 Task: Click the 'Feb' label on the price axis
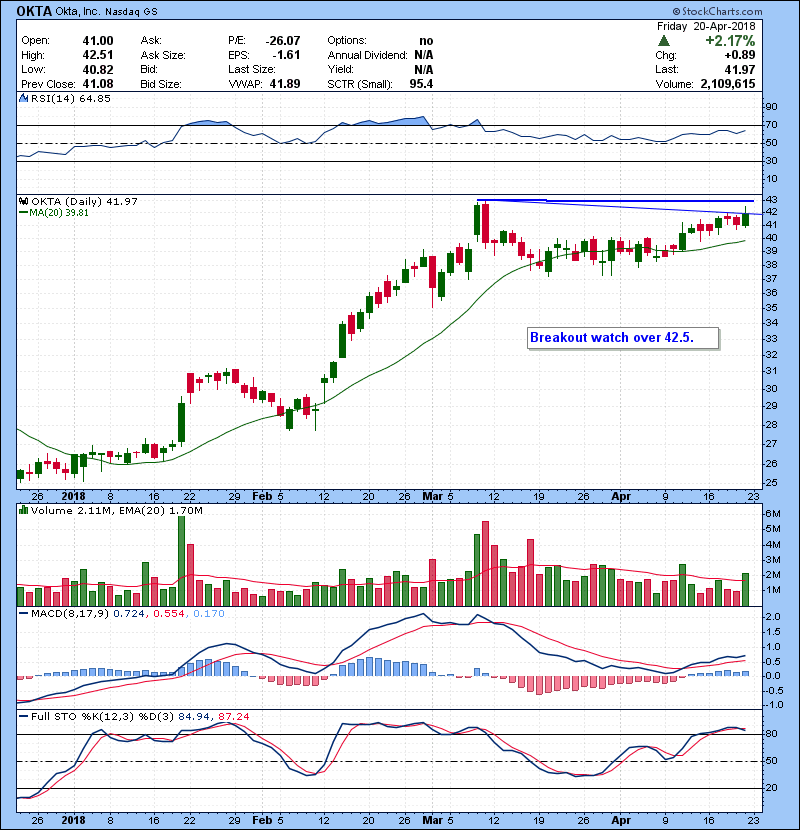coord(262,496)
